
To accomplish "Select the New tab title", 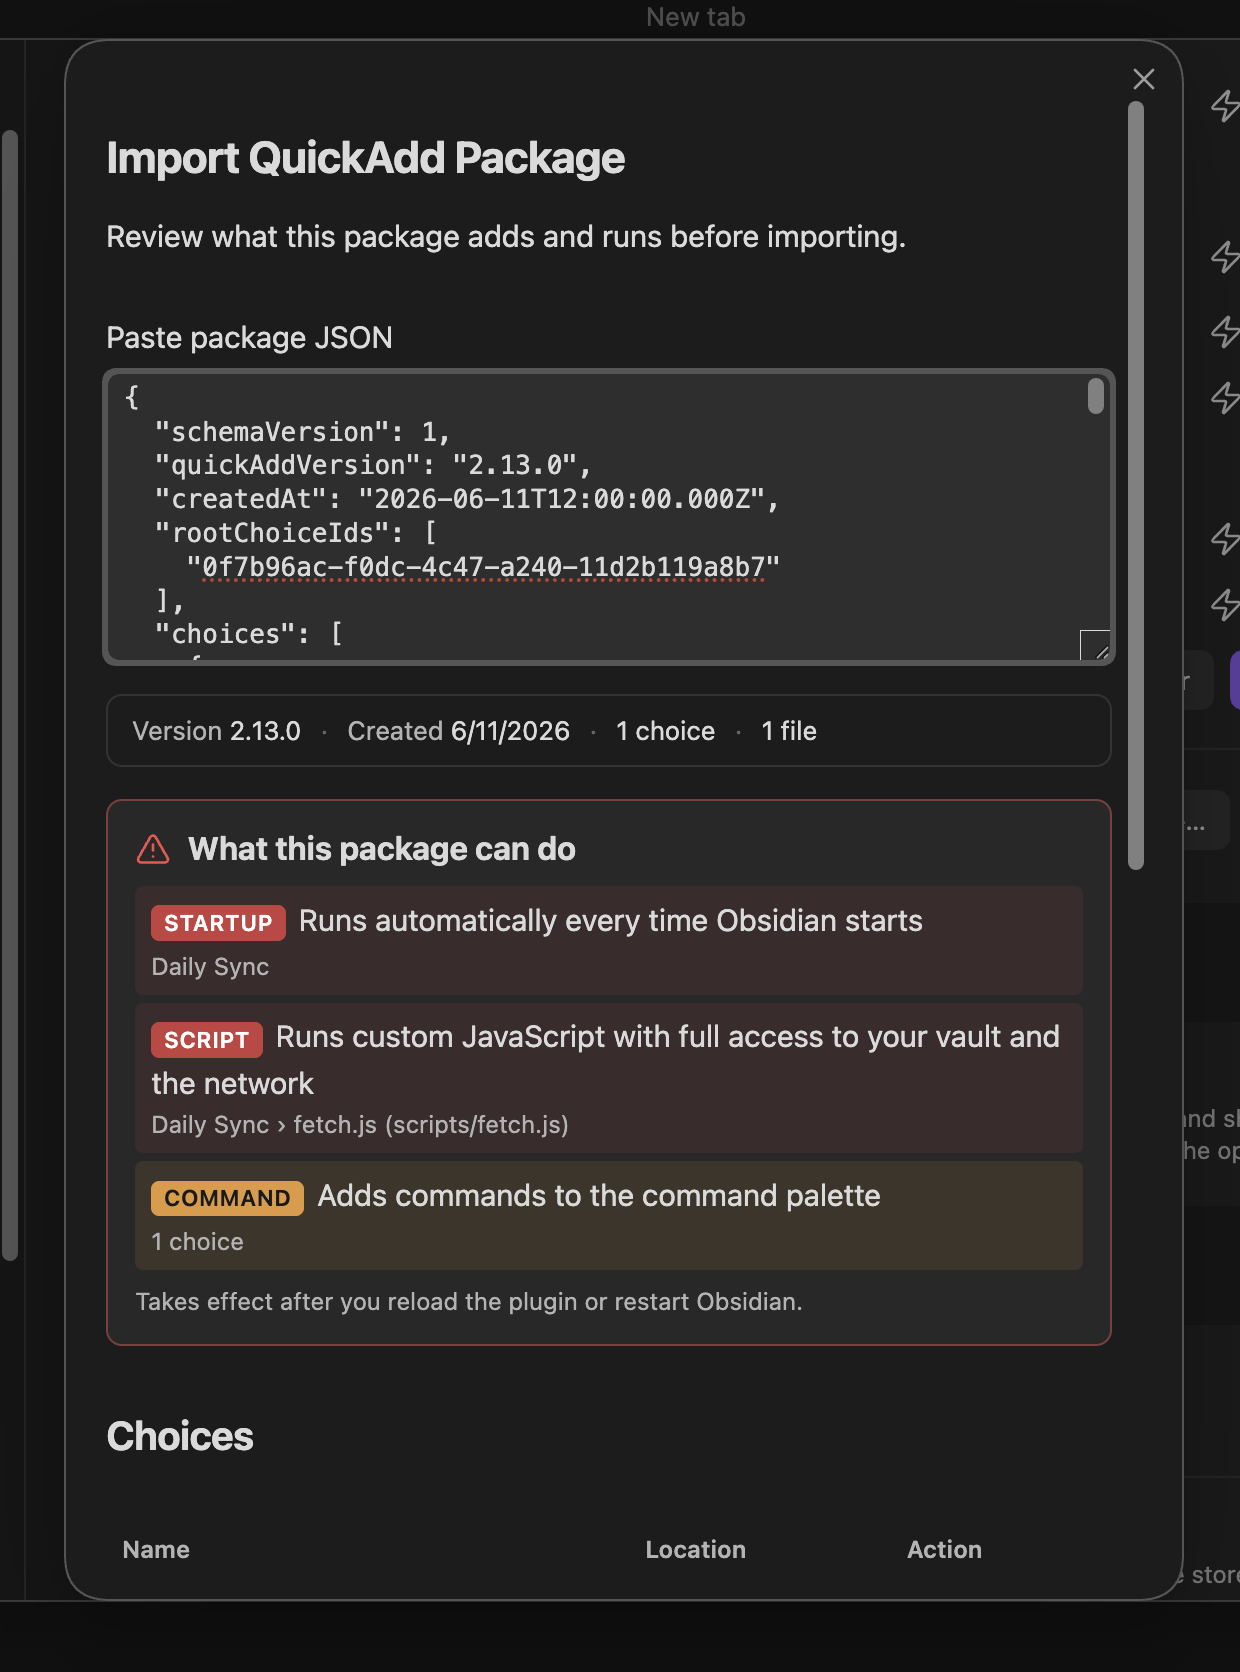I will (696, 17).
